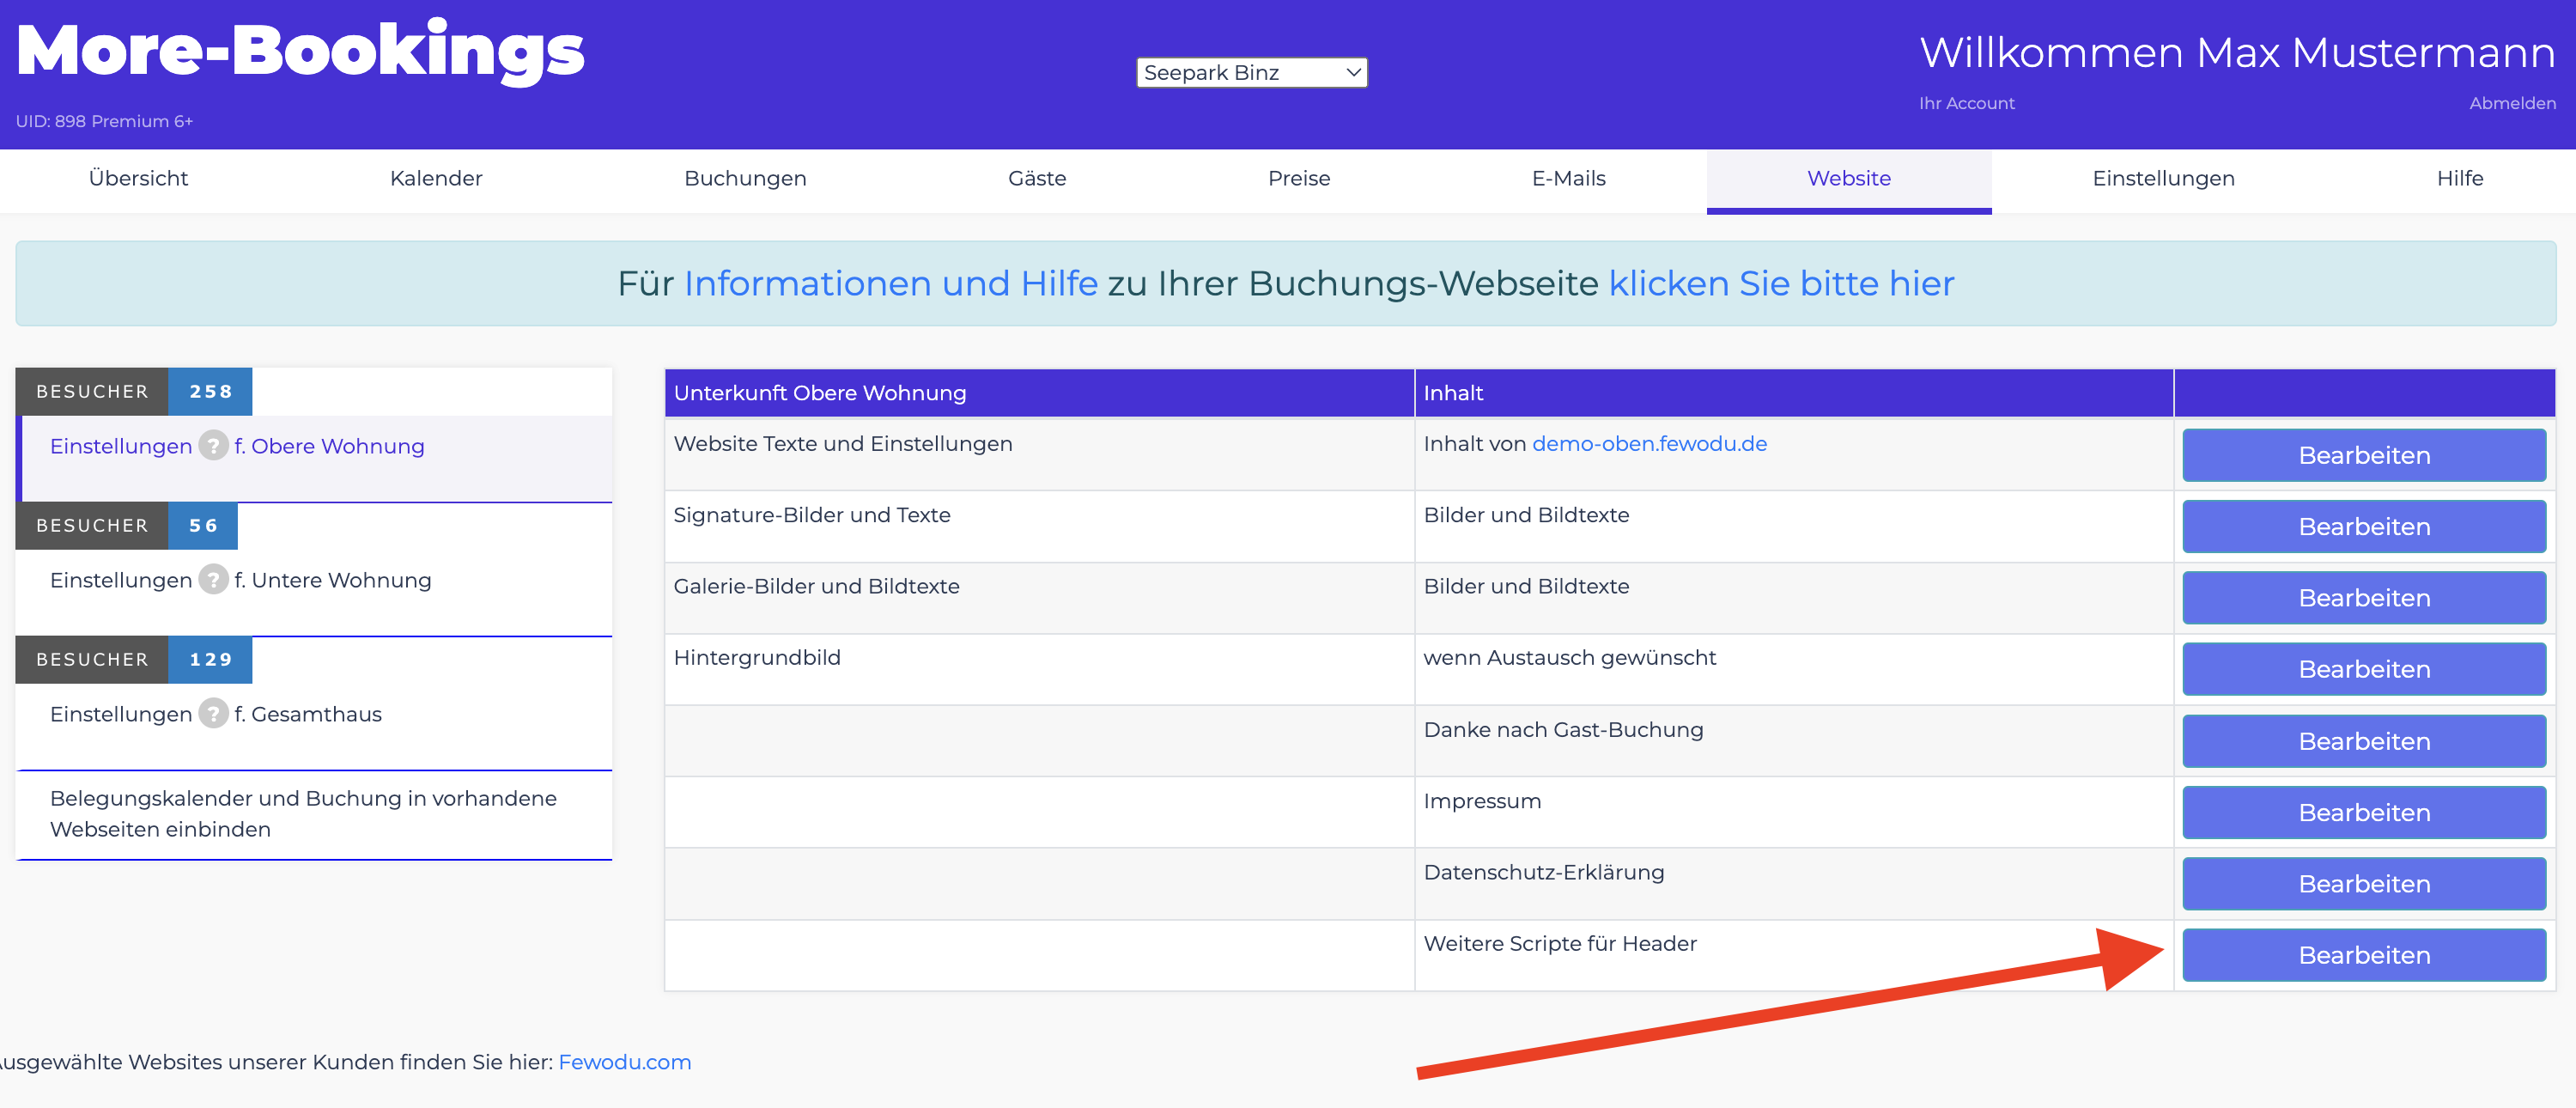Click Bearbeiten for Impressum
Image resolution: width=2576 pixels, height=1108 pixels.
[x=2364, y=812]
